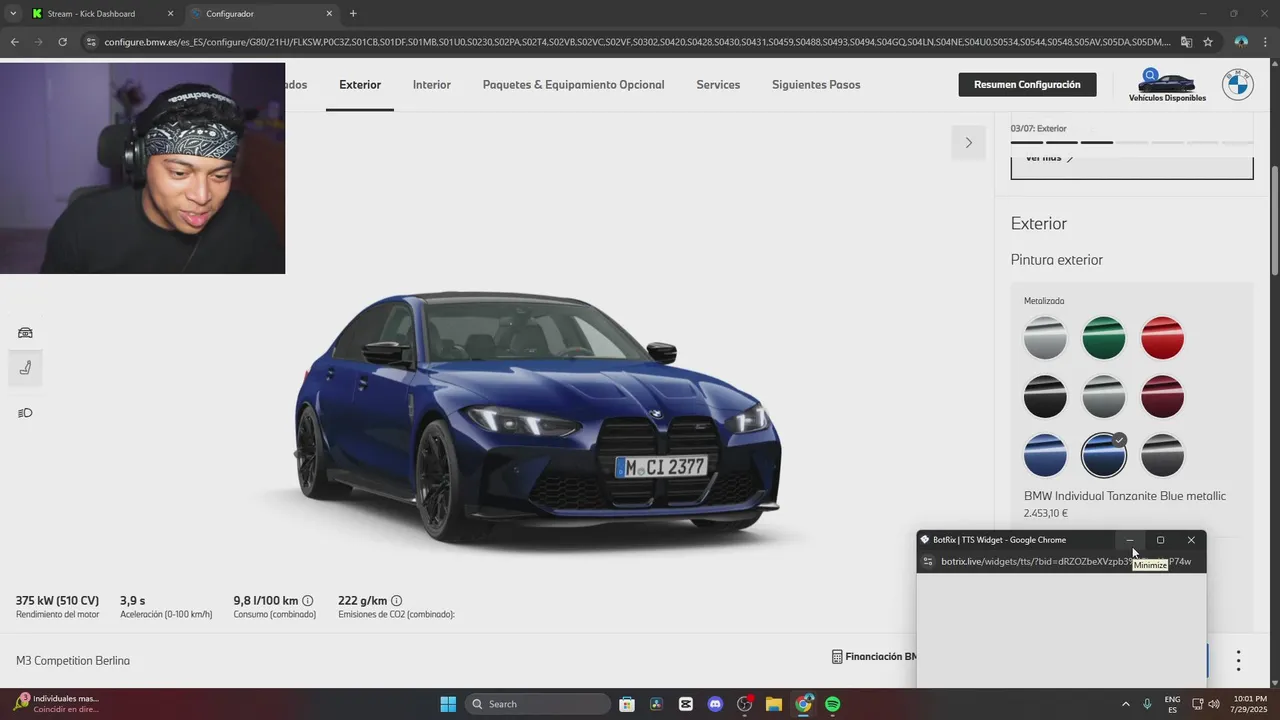Bookmark this page with star icon
The width and height of the screenshot is (1280, 720).
coord(1208,42)
